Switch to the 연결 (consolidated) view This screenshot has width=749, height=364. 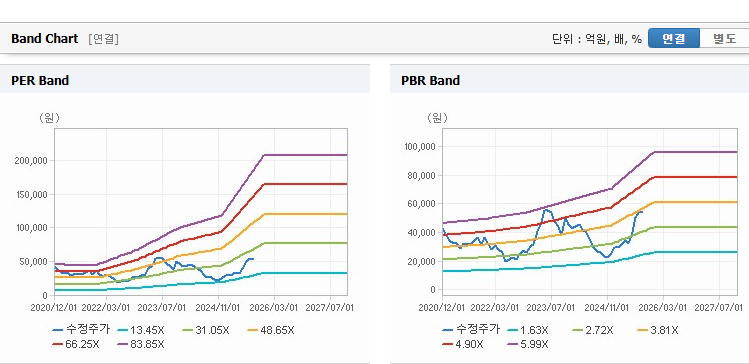pos(674,39)
